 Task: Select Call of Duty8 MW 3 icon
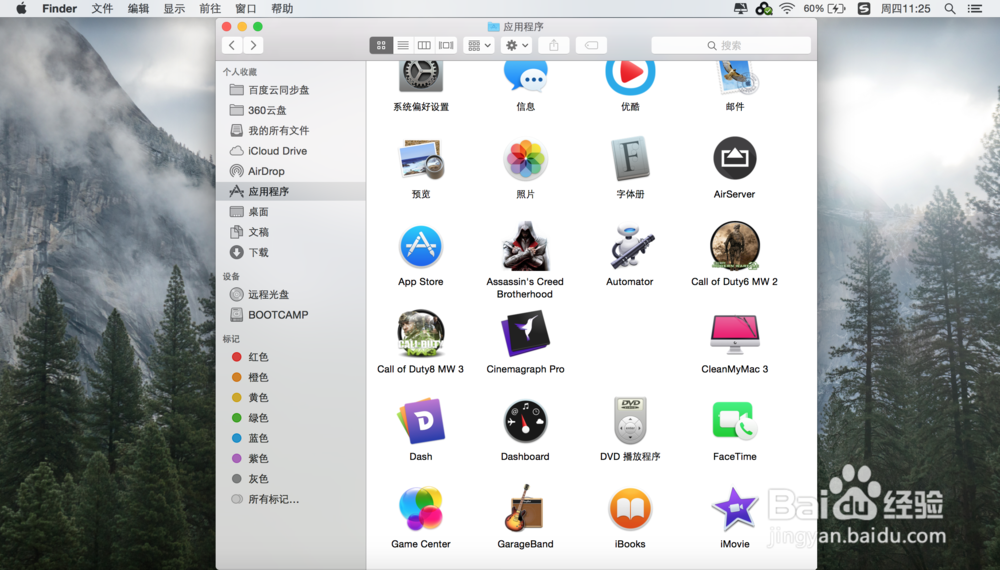(421, 333)
